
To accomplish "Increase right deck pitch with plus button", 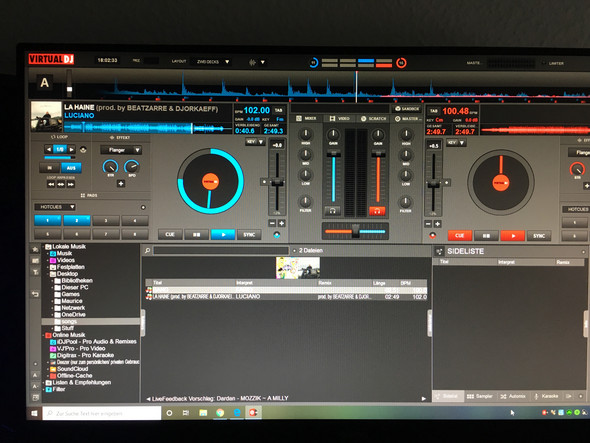I will pyautogui.click(x=438, y=224).
